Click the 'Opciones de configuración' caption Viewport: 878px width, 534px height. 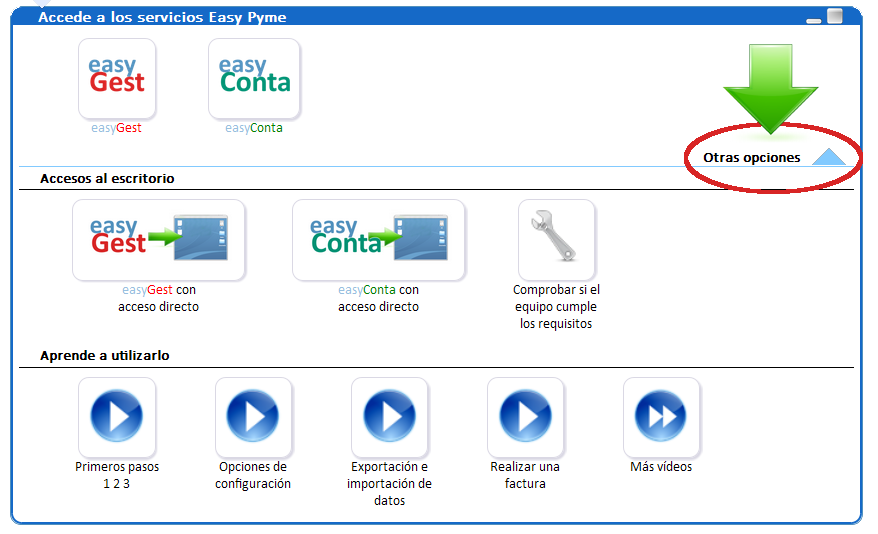(253, 475)
